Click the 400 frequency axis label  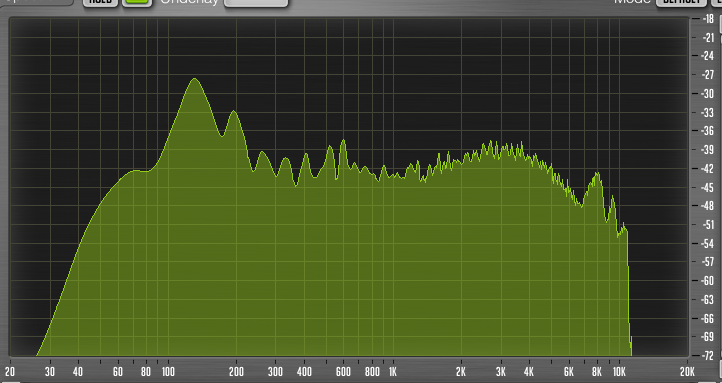(304, 371)
